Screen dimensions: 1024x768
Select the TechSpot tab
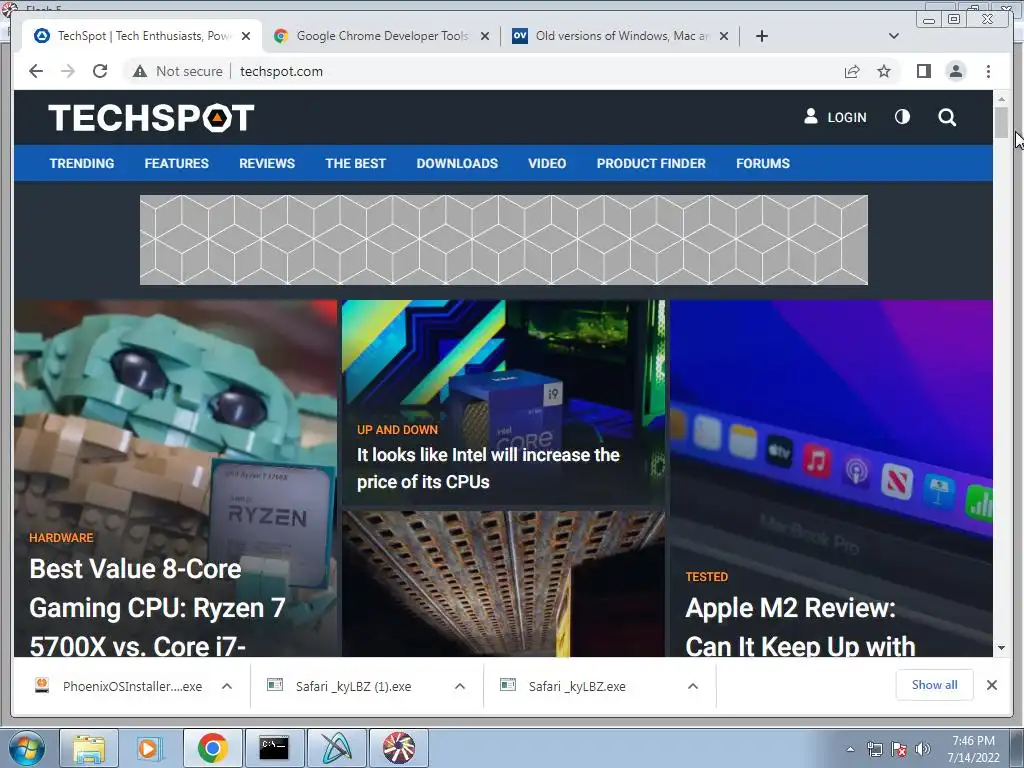tap(142, 36)
